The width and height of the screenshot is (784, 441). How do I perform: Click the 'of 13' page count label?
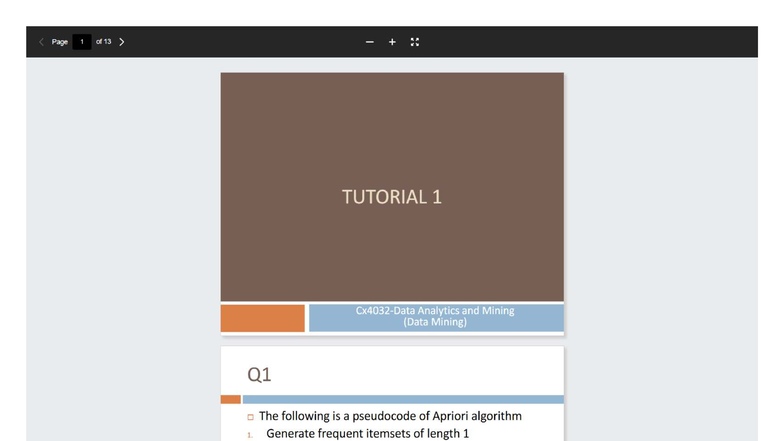[x=104, y=42]
